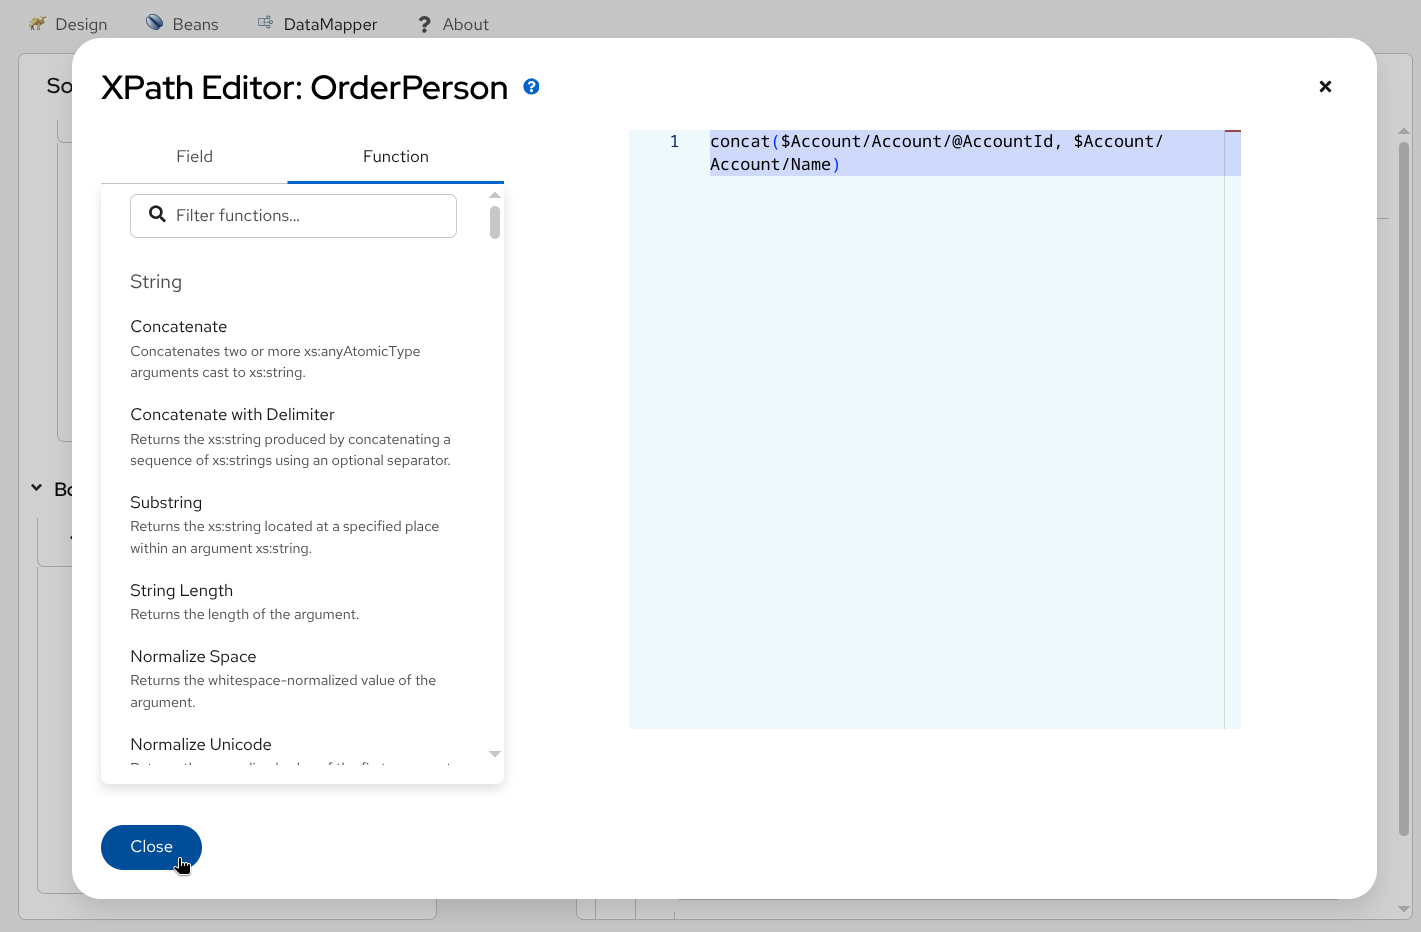The width and height of the screenshot is (1421, 932).
Task: Click the Design red-hat icon
Action: click(37, 22)
